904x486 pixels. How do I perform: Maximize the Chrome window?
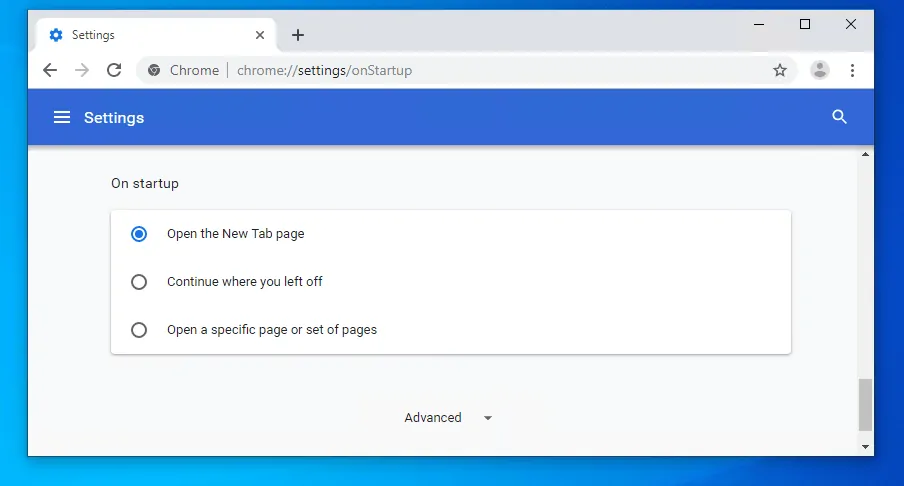coord(805,24)
